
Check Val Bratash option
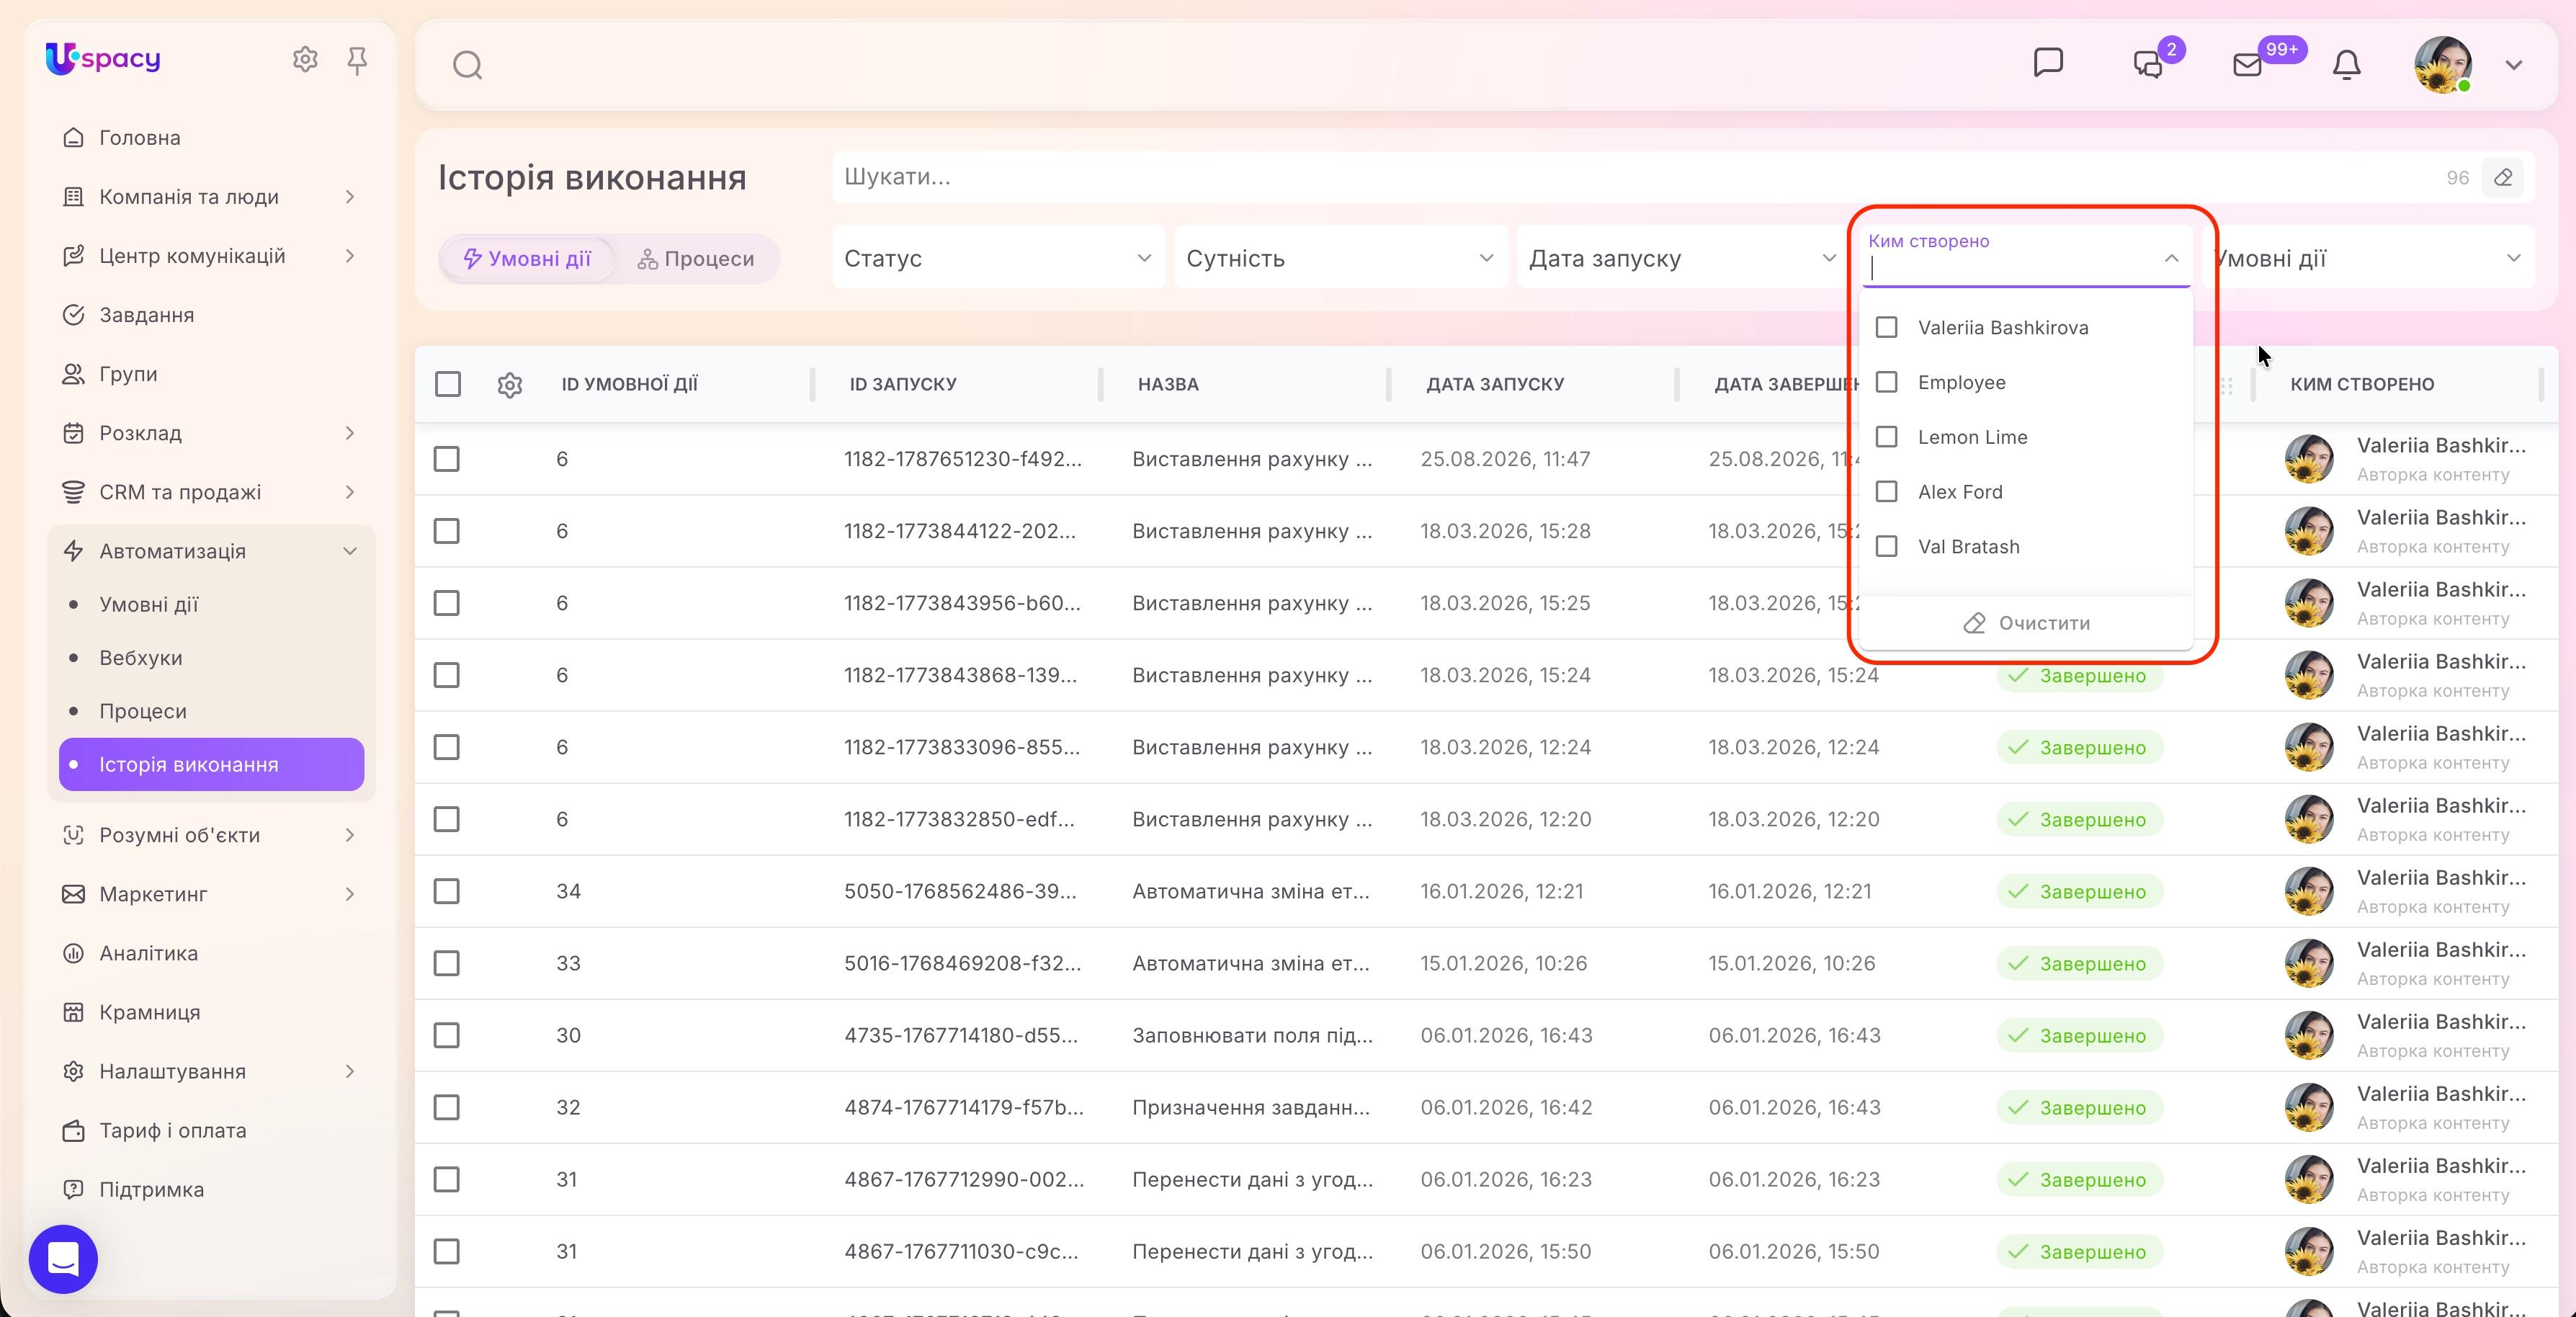(x=1886, y=547)
